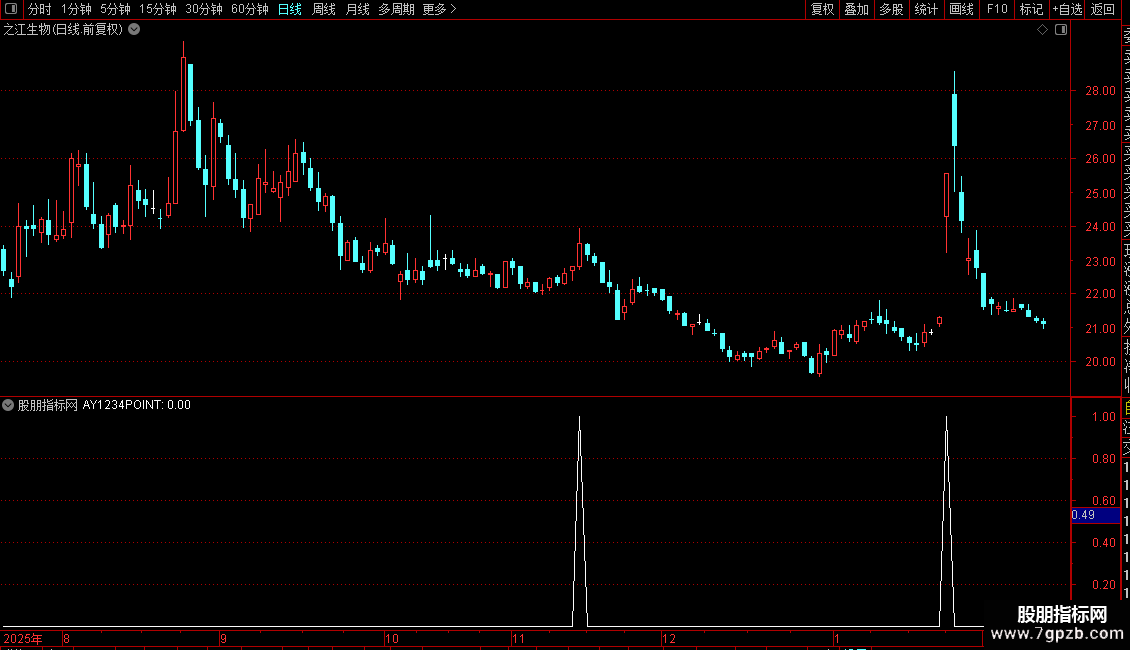Click the tallest cyan candlestick near 28.00
The width and height of the screenshot is (1130, 650).
[x=954, y=120]
